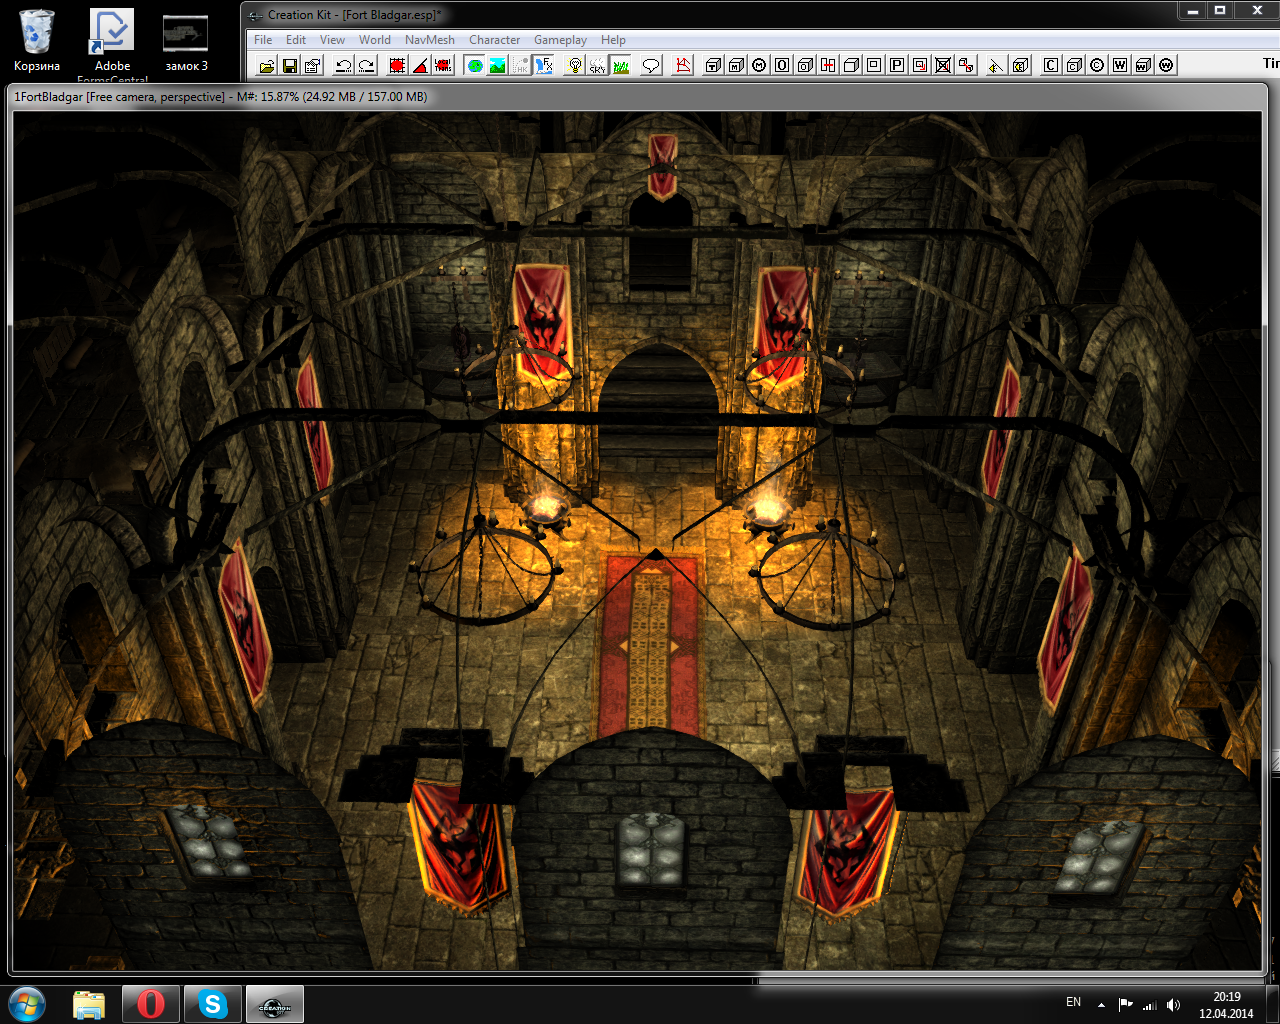Open the Preferences toolbar icon
1280x1024 pixels.
click(313, 65)
